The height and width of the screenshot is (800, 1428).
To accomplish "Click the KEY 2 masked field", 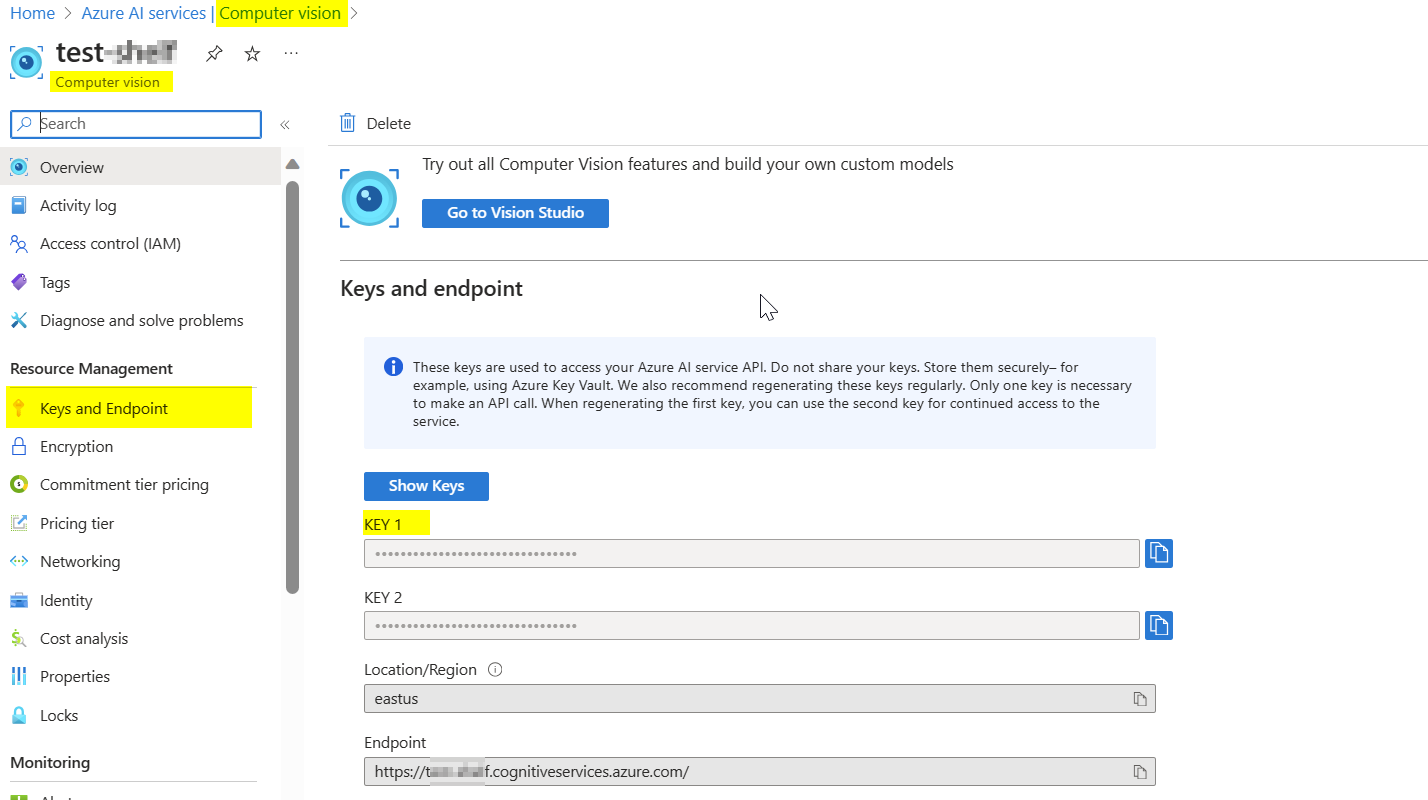I will click(x=752, y=625).
